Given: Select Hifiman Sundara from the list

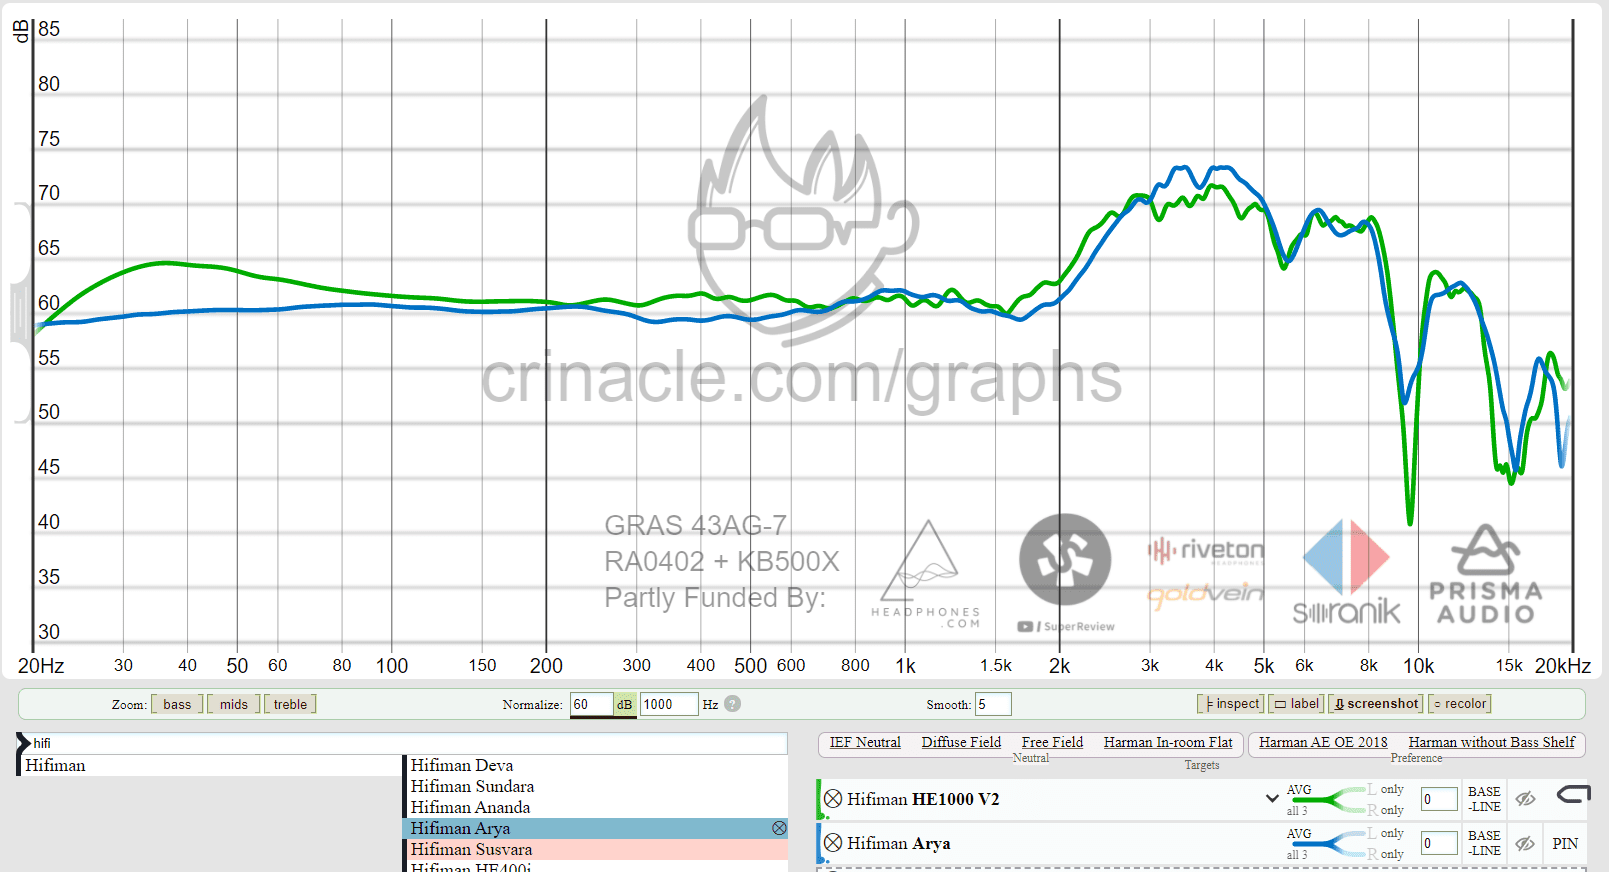Looking at the screenshot, I should point(597,786).
